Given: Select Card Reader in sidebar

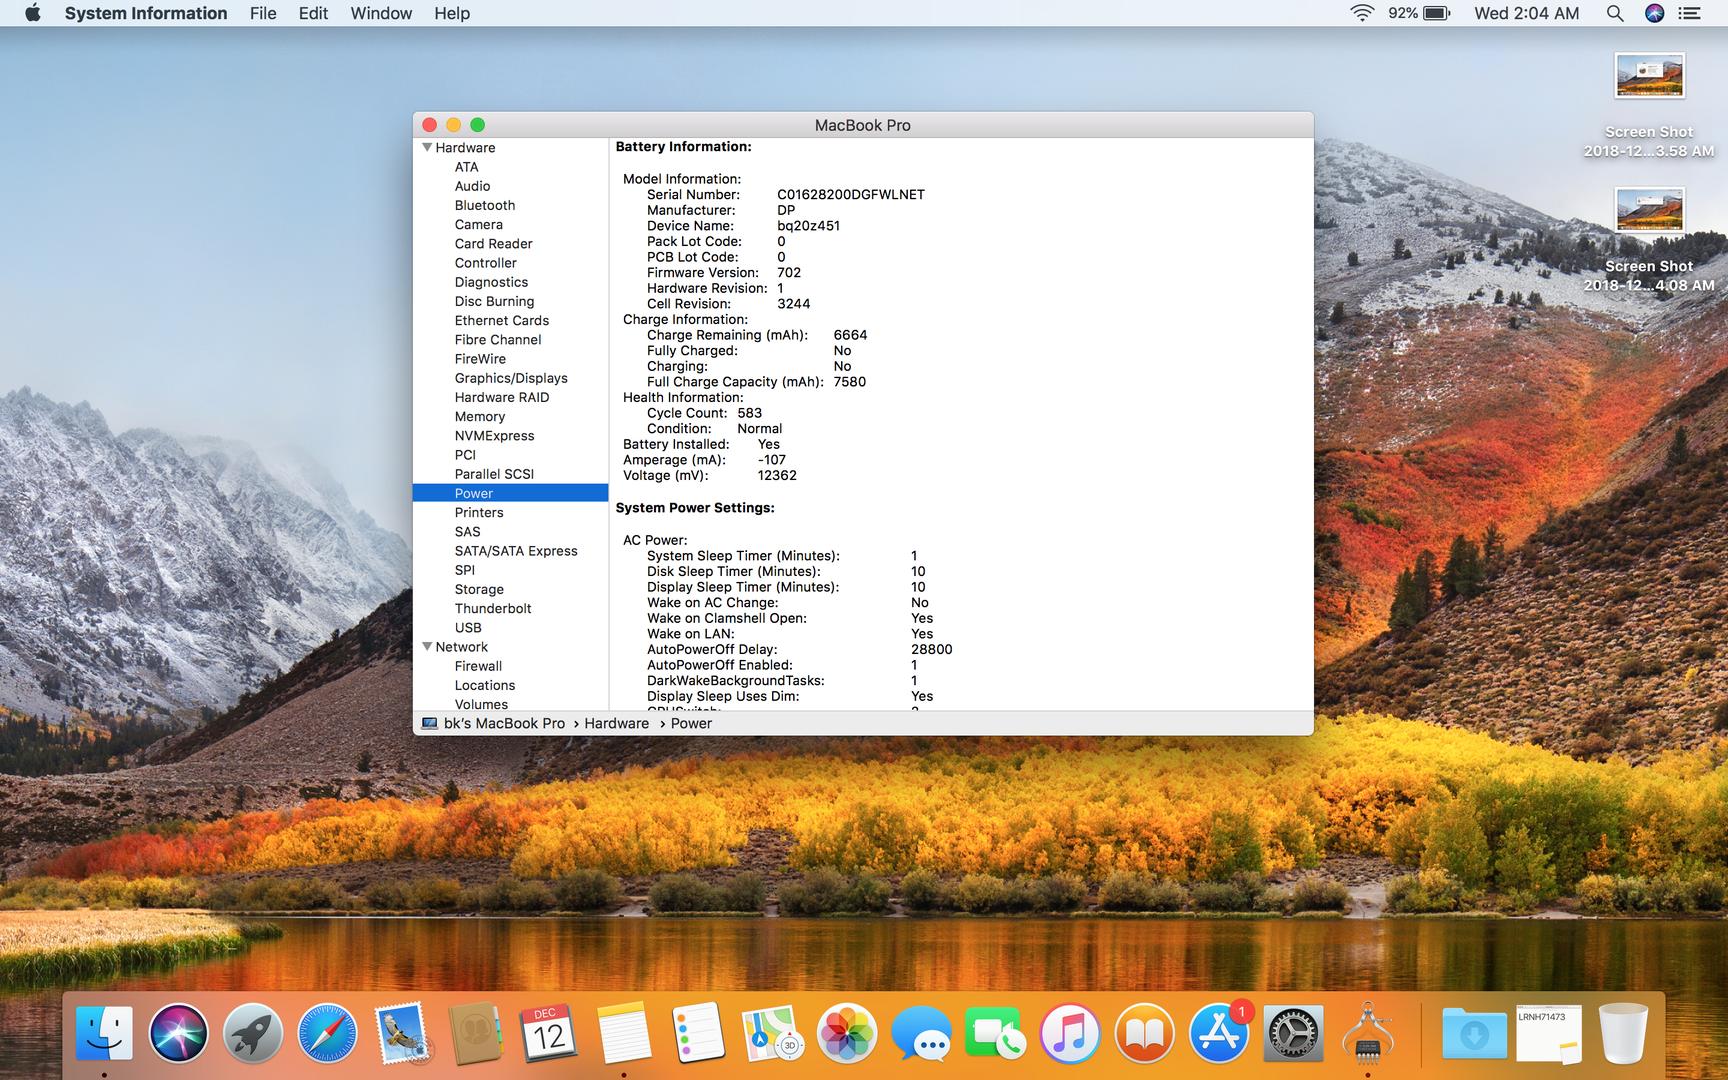Looking at the screenshot, I should (493, 243).
